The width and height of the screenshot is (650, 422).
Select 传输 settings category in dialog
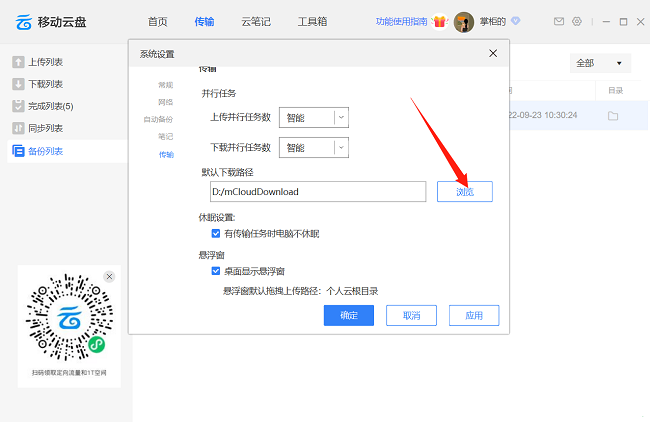(x=166, y=155)
